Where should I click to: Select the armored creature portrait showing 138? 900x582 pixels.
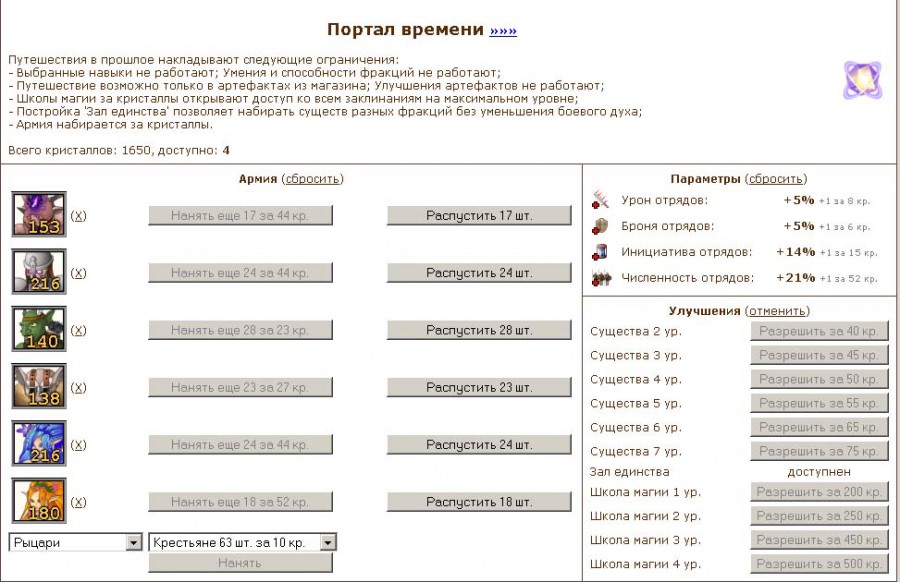pyautogui.click(x=39, y=386)
